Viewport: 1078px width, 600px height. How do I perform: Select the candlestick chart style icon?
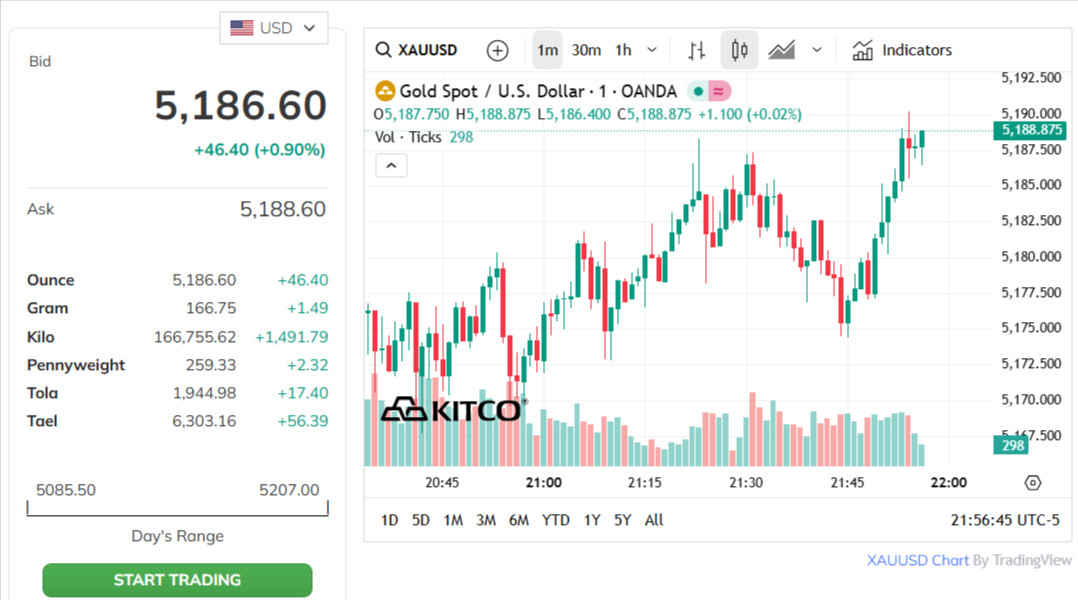click(739, 50)
